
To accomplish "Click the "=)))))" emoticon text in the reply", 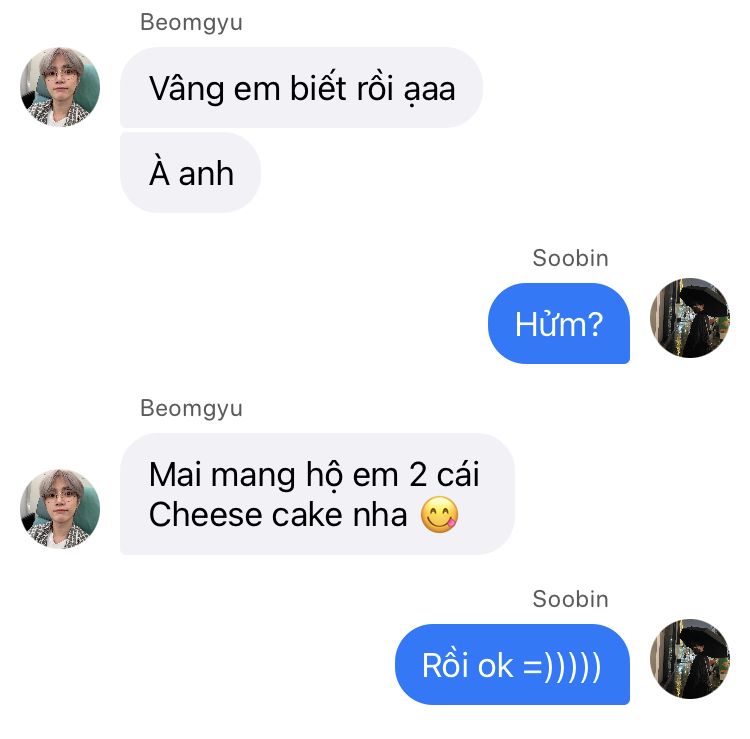I will coord(562,666).
